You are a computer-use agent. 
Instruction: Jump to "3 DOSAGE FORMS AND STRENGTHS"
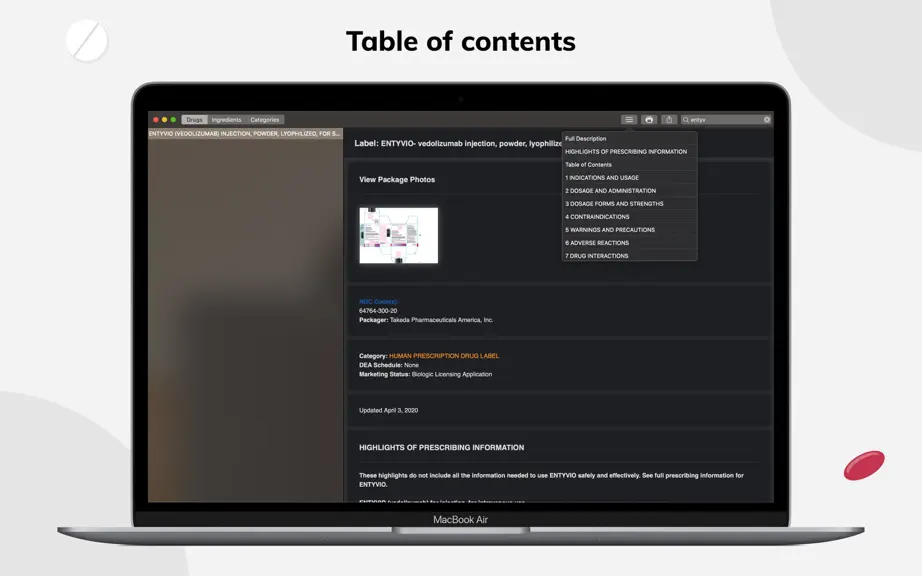pos(629,203)
